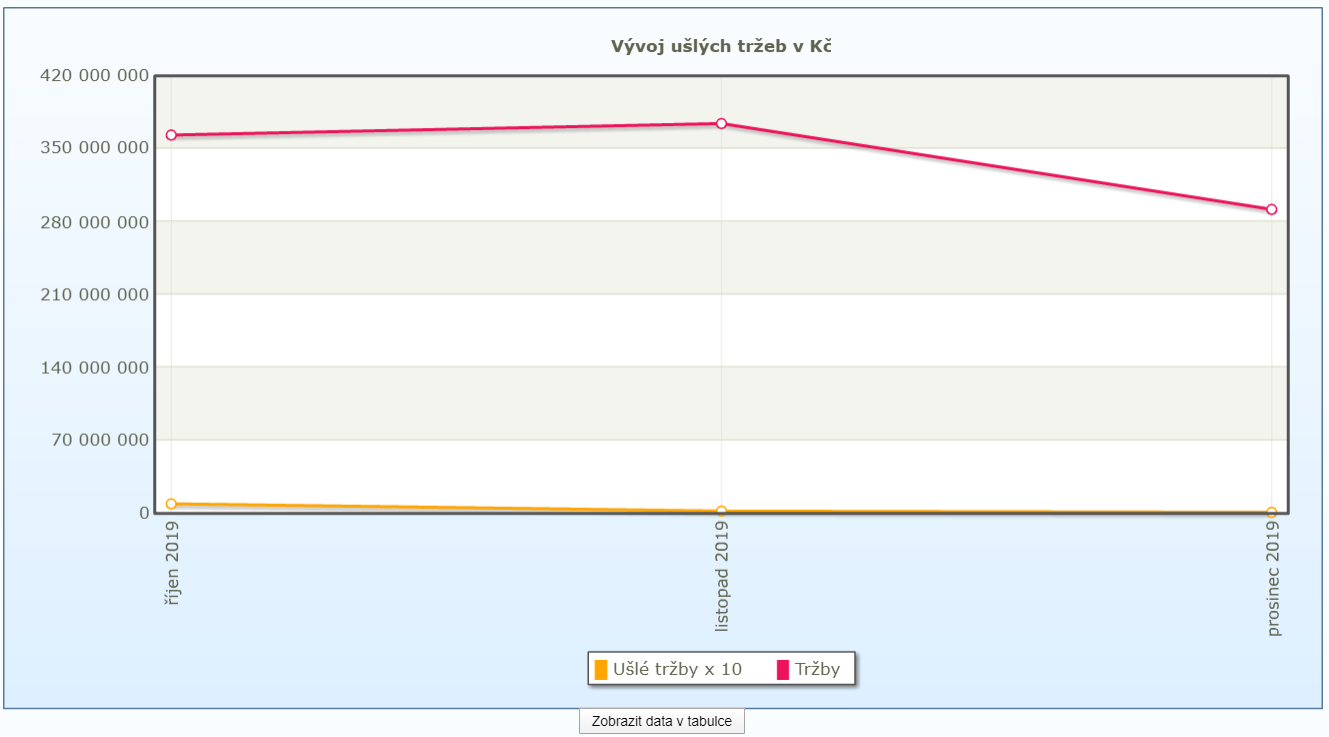Click the chart title 'Vývoj ušlých tržeb v Kč'

[x=721, y=46]
